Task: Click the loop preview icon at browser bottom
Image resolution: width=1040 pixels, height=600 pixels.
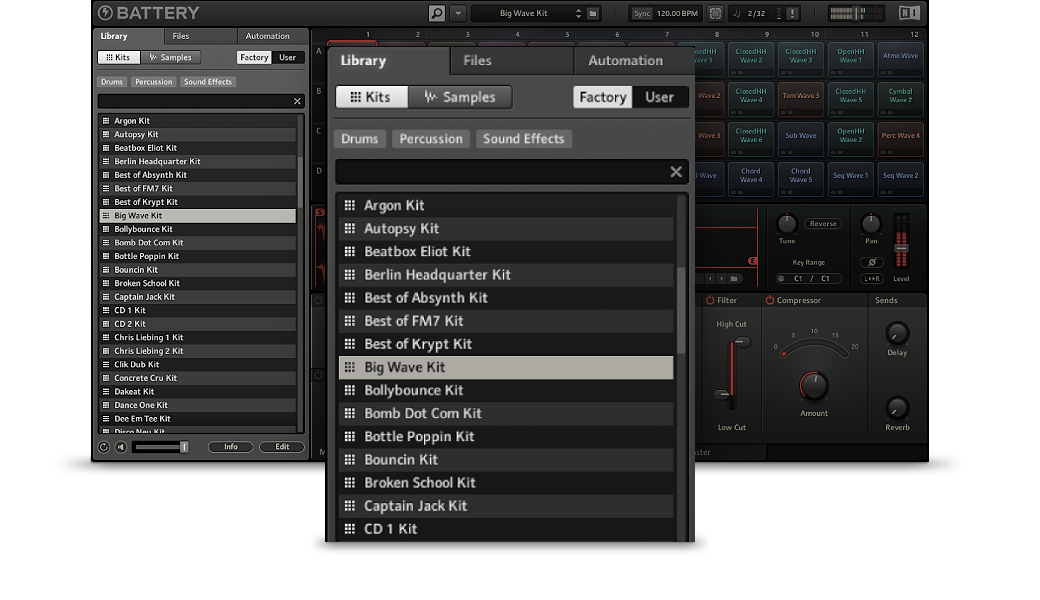Action: [103, 448]
